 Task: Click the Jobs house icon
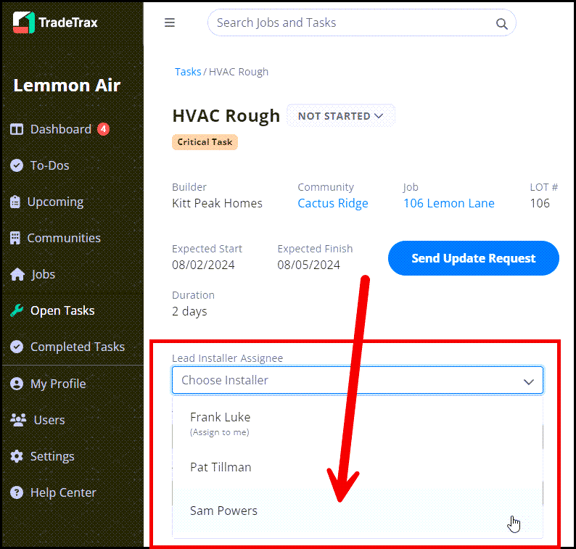[x=17, y=274]
